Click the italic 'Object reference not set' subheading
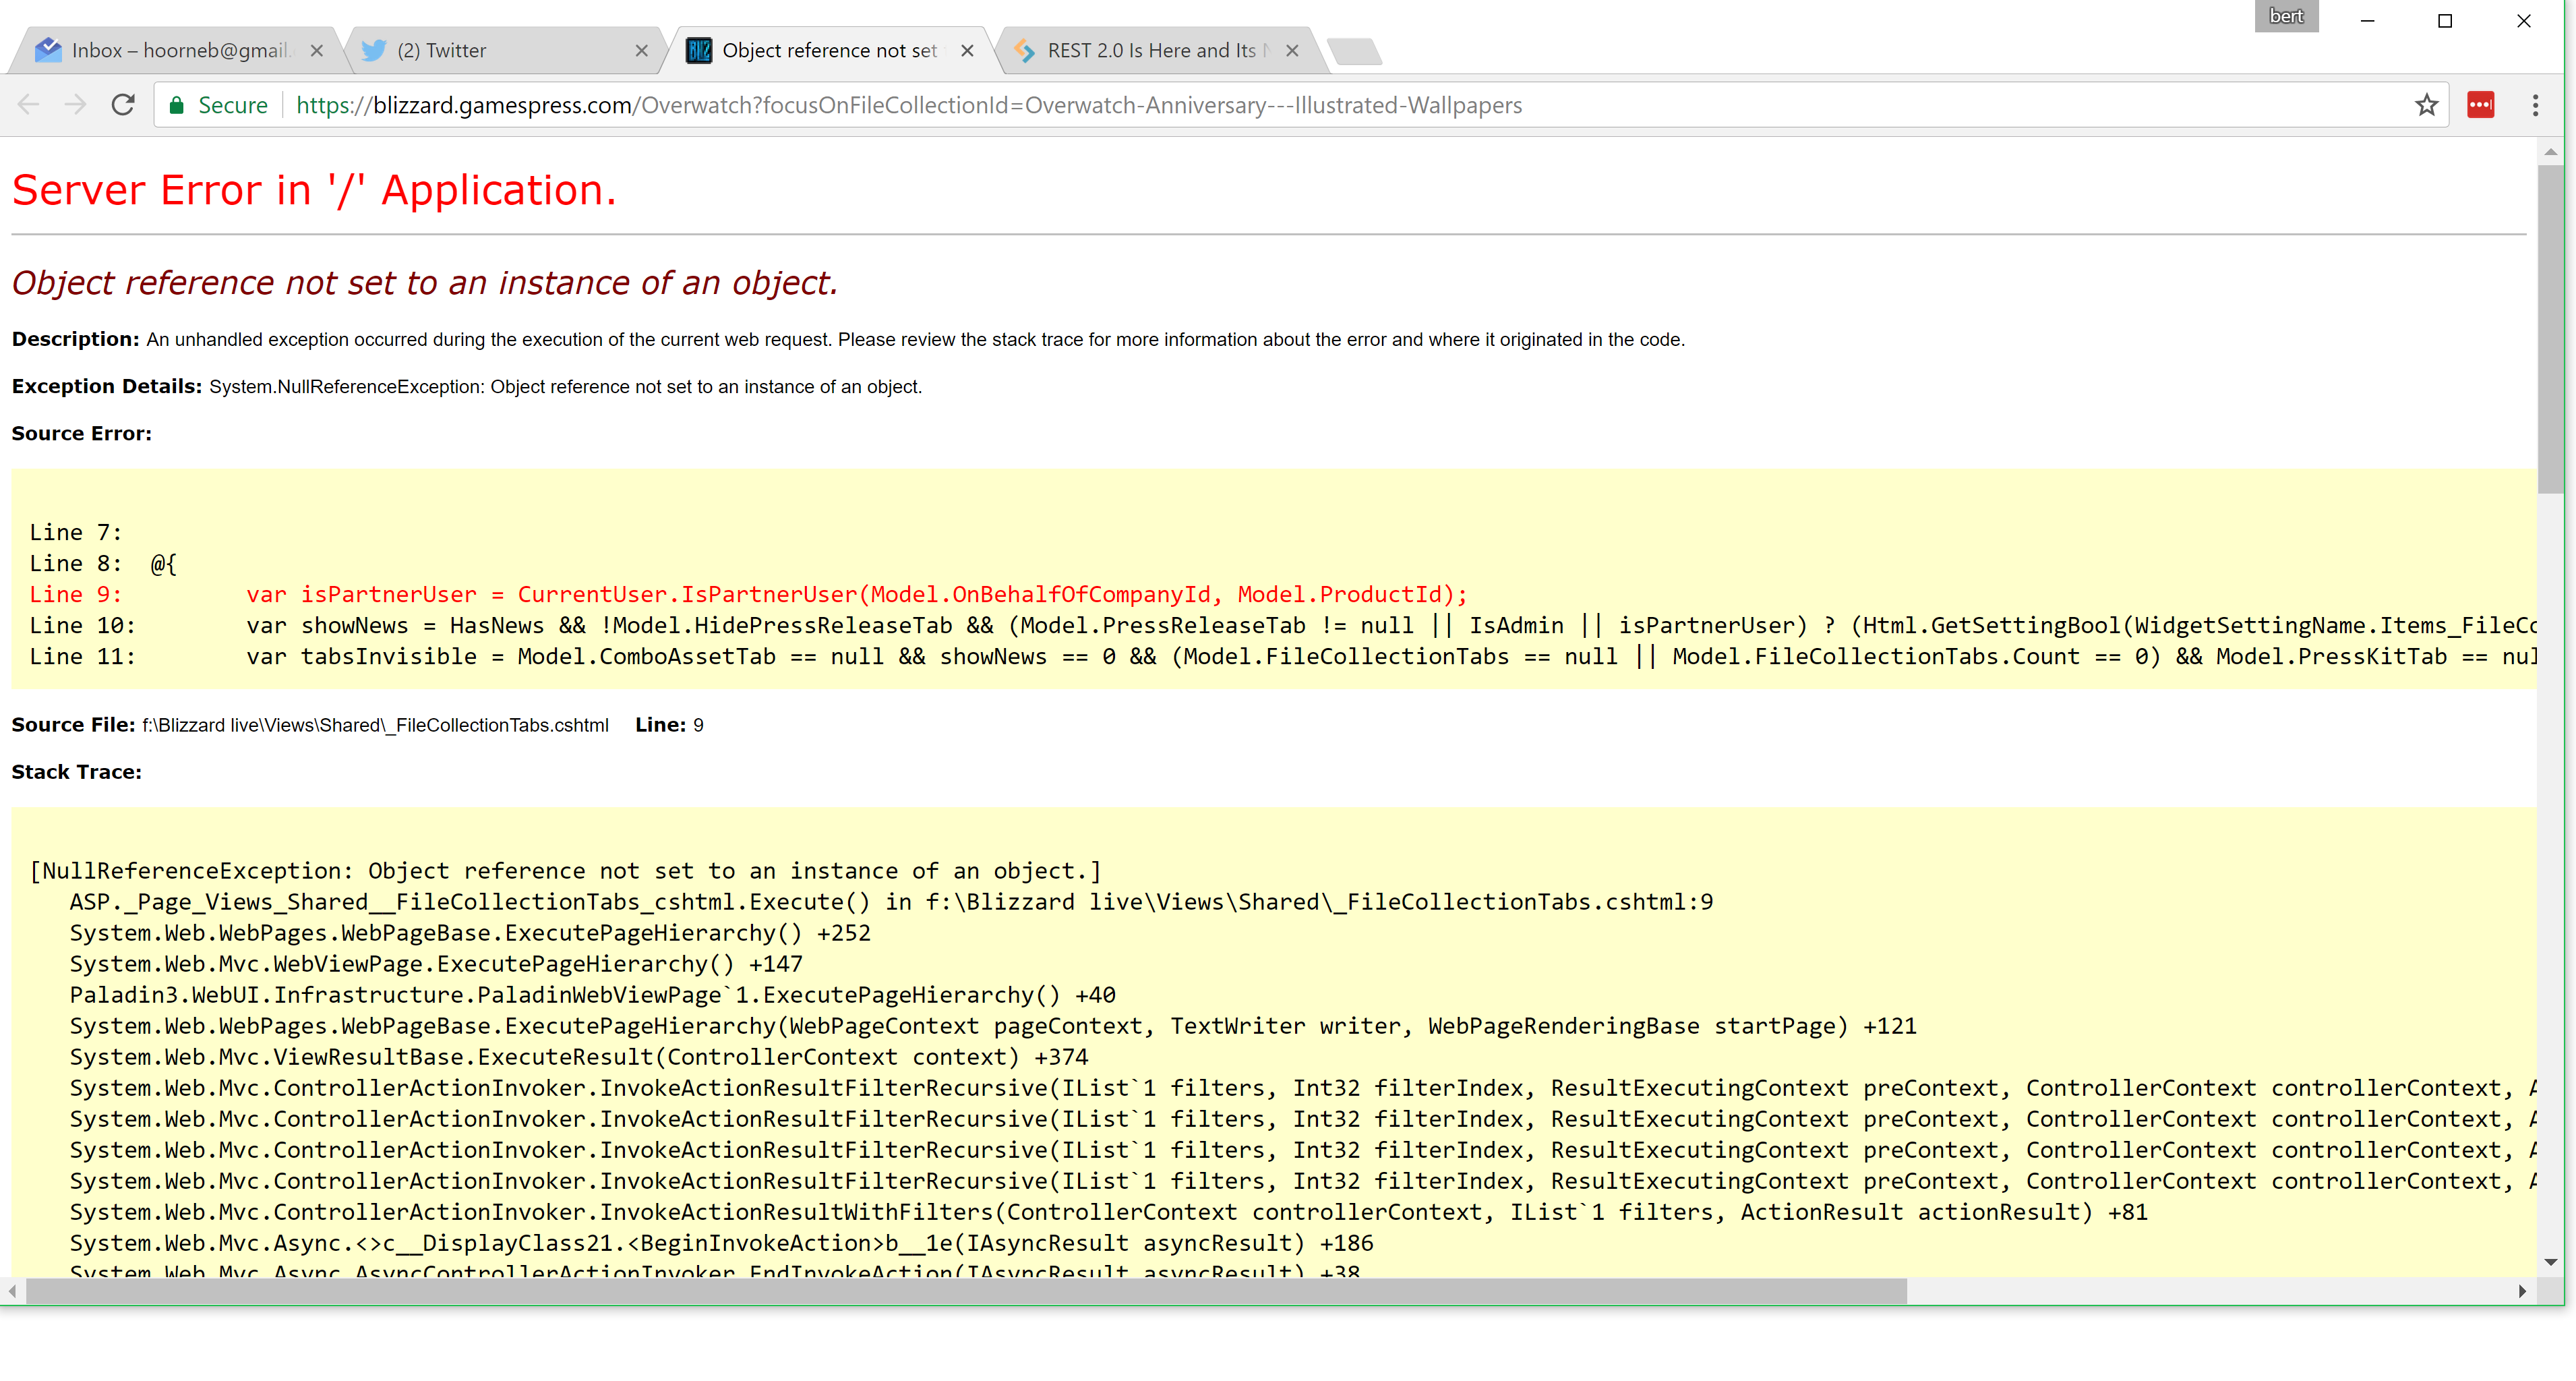2576x1381 pixels. [x=424, y=283]
